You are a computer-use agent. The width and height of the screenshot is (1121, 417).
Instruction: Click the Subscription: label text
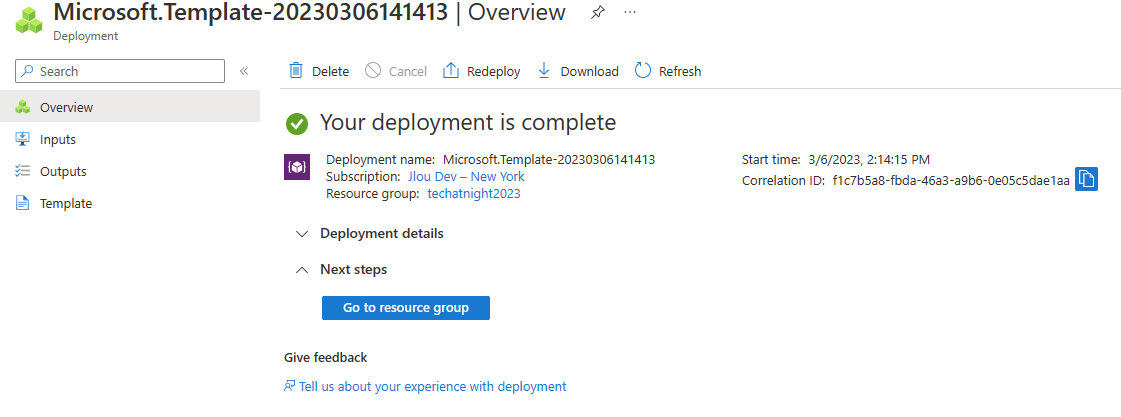[365, 177]
